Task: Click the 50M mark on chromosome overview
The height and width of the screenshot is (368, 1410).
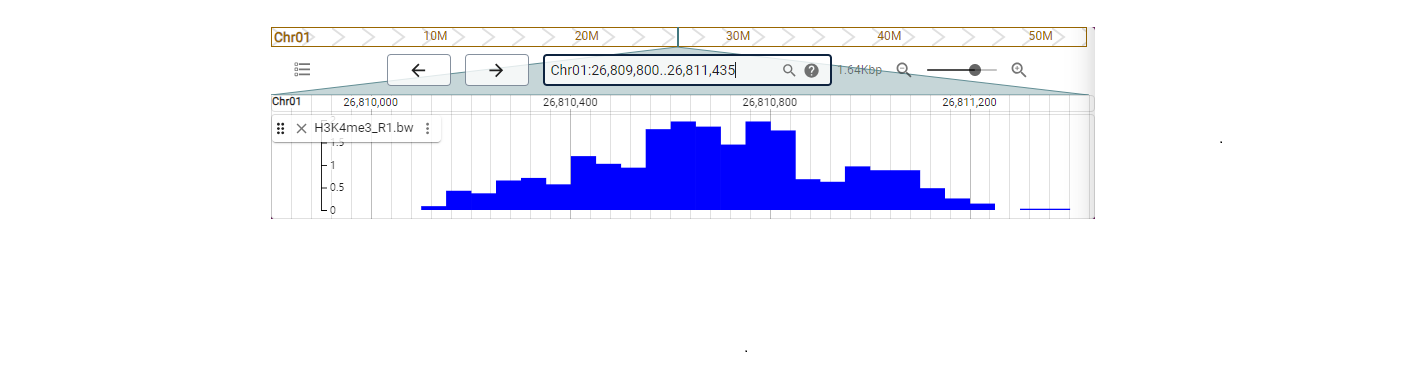Action: click(x=1041, y=36)
